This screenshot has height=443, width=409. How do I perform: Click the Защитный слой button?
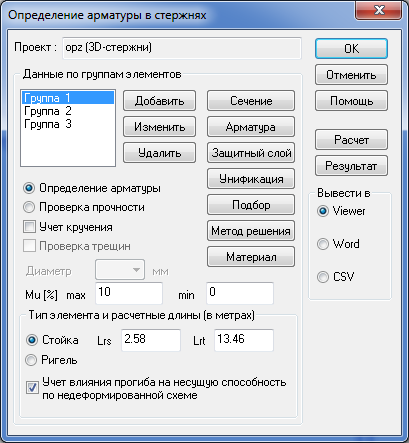251,153
